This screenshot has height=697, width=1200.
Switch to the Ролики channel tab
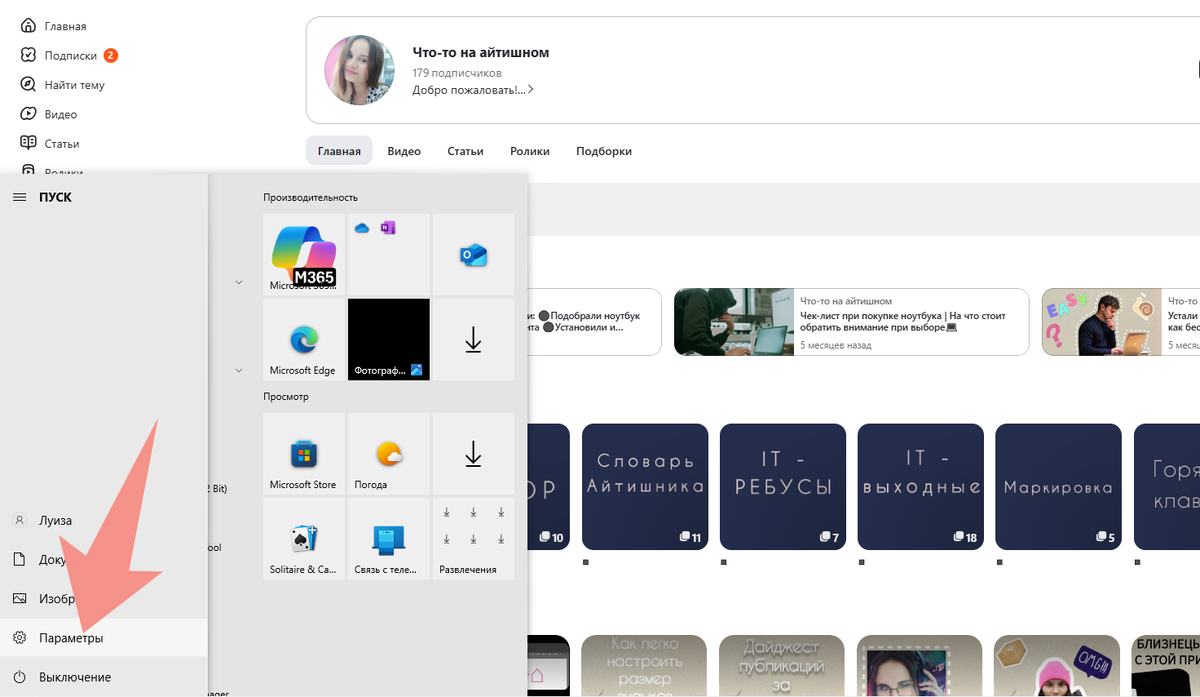530,151
